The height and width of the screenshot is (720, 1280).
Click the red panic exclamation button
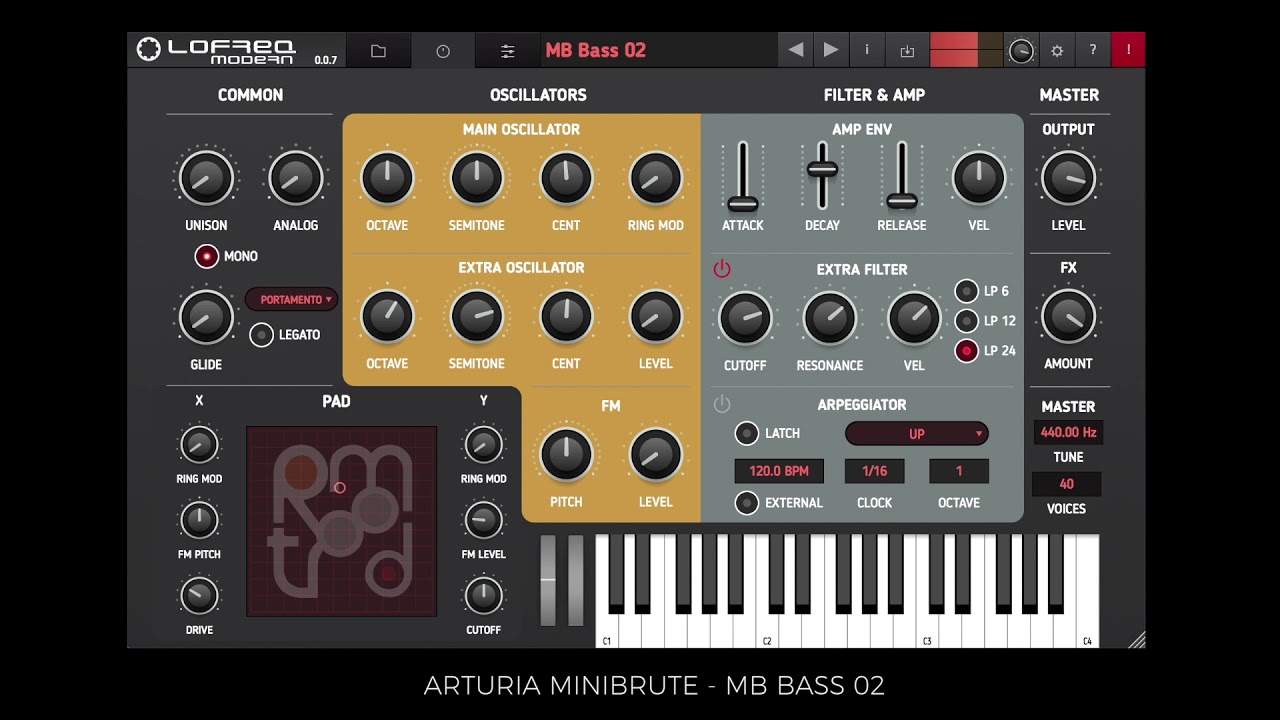click(1128, 50)
